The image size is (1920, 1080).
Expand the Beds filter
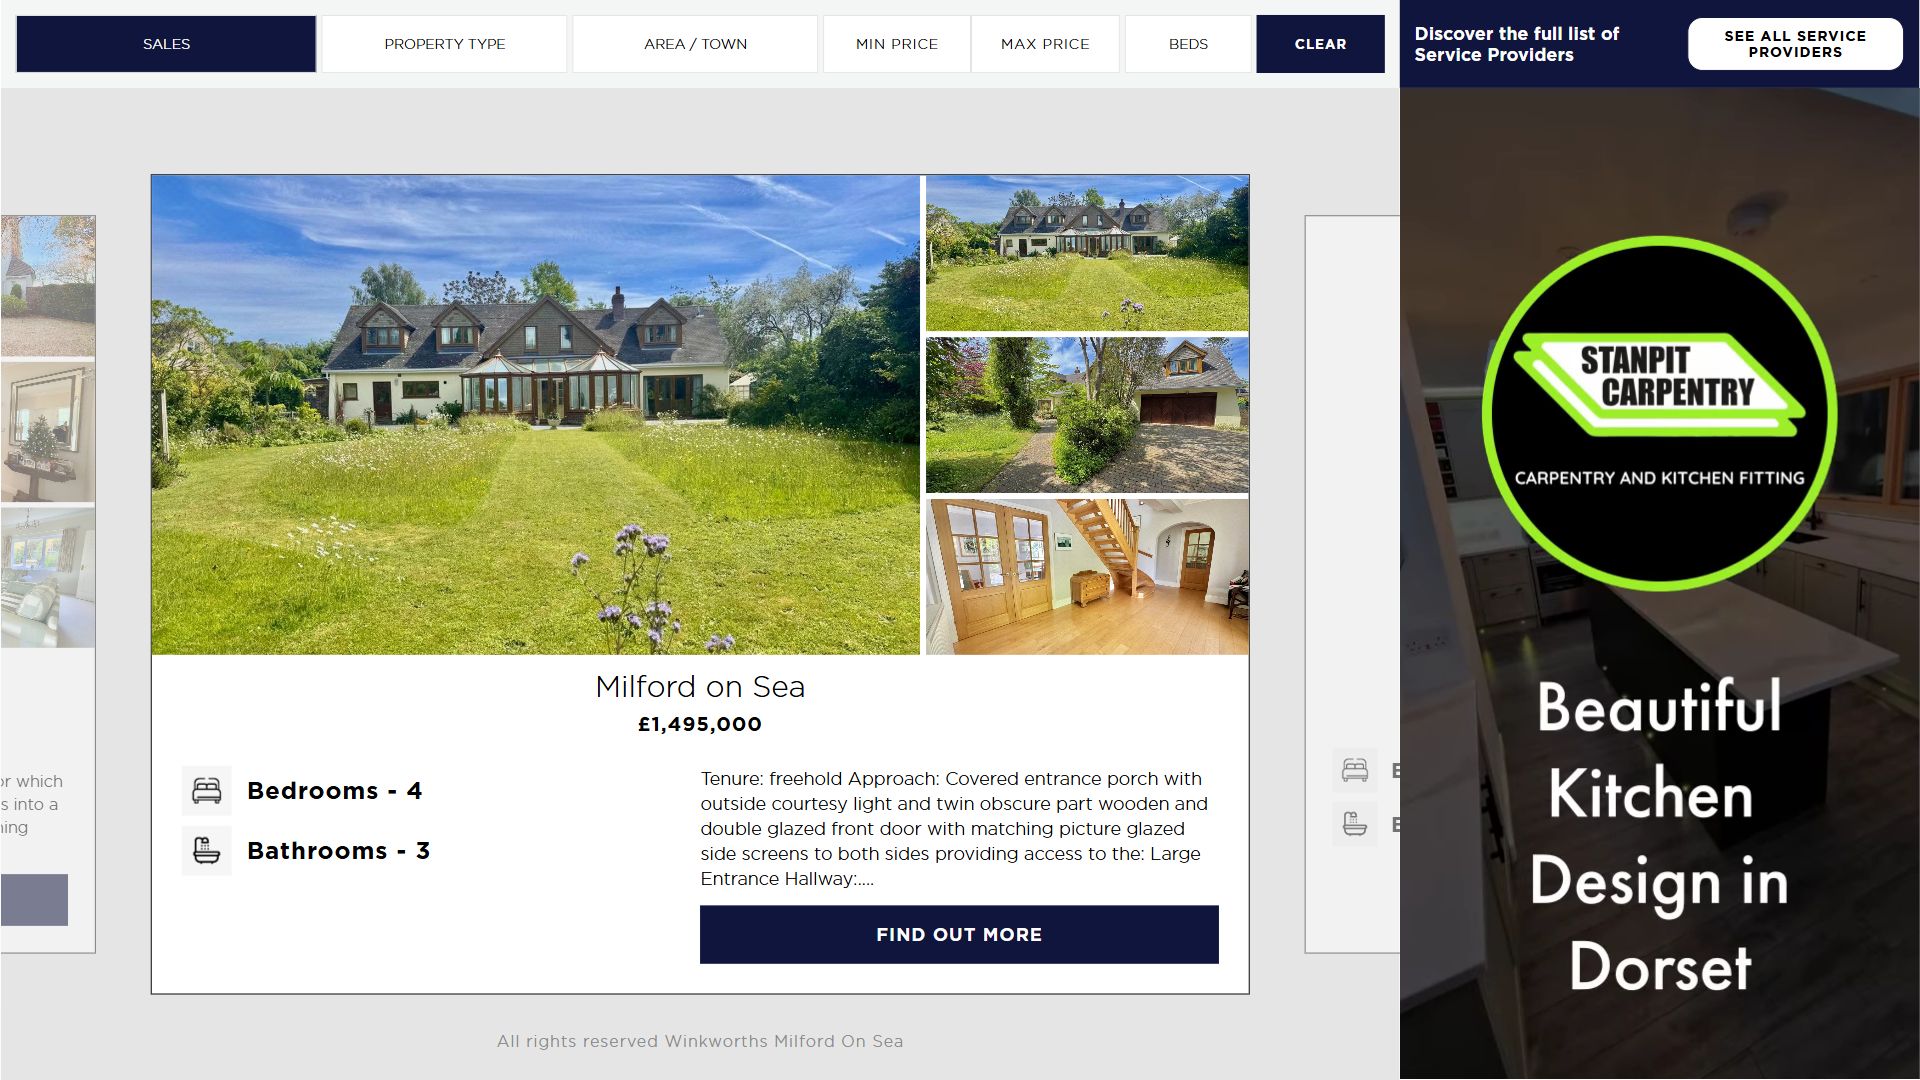click(1188, 44)
